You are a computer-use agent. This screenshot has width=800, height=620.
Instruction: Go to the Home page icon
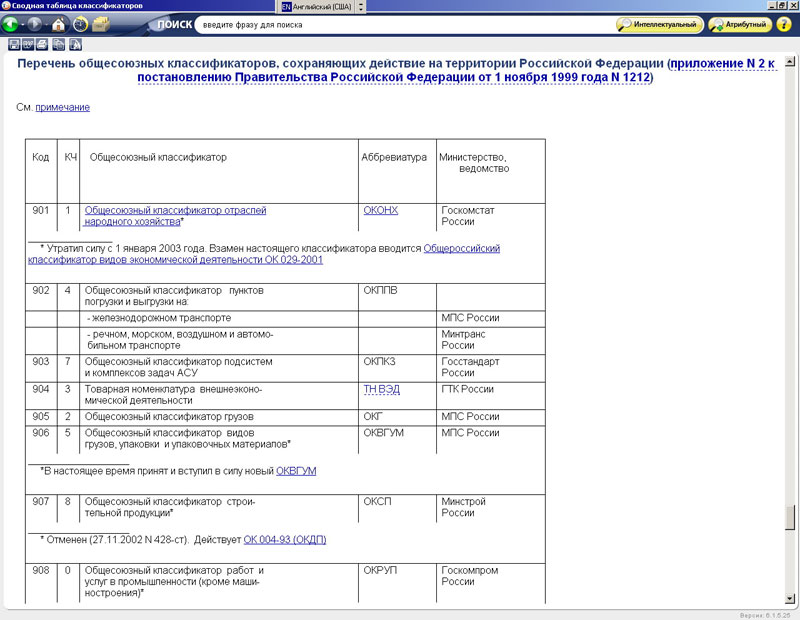[59, 24]
